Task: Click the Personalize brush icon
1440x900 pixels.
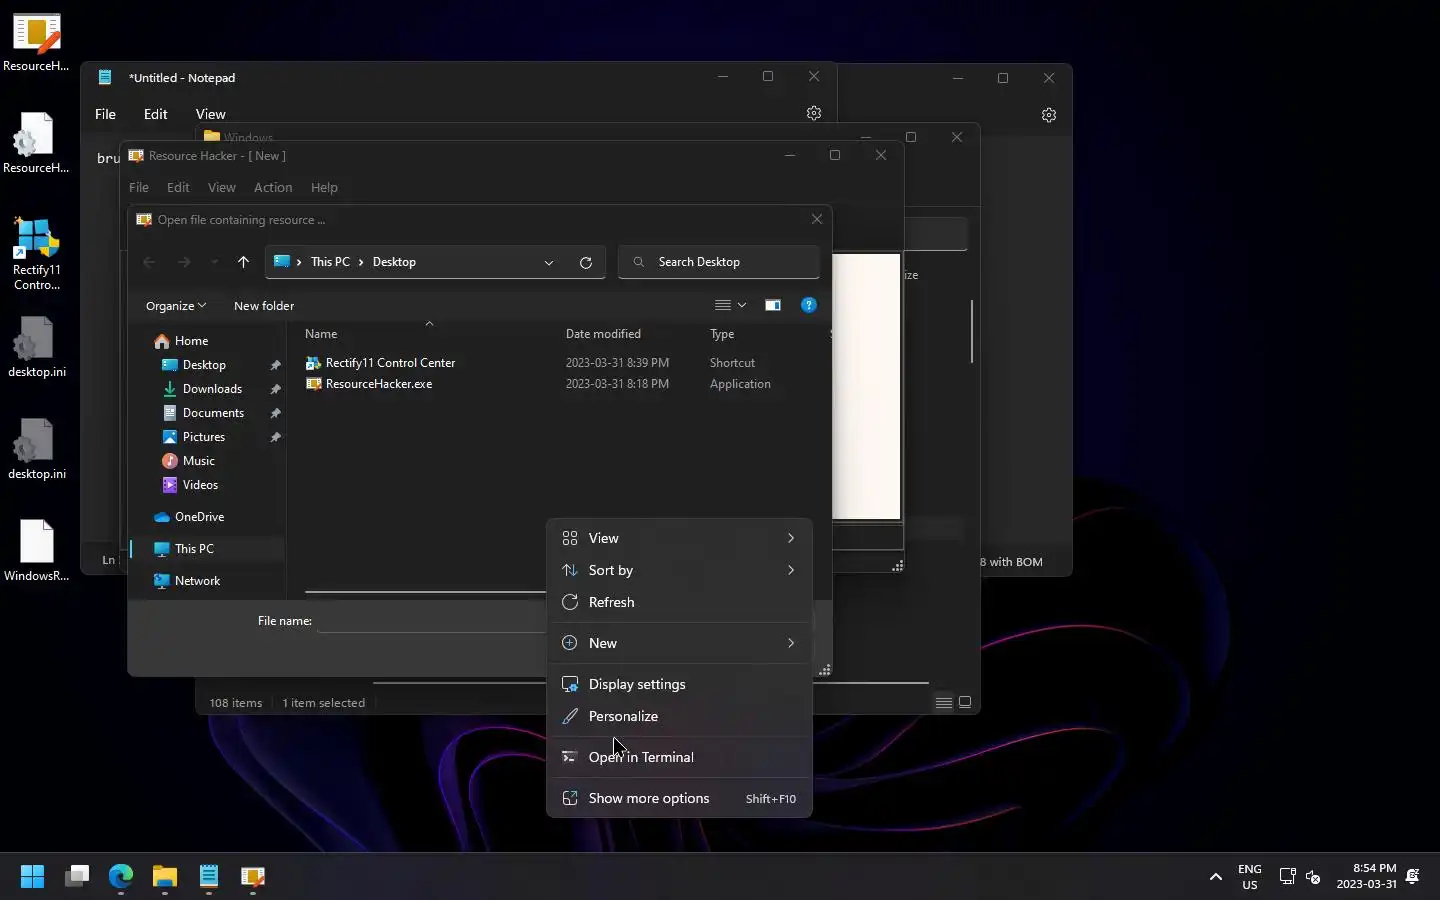Action: 570,716
